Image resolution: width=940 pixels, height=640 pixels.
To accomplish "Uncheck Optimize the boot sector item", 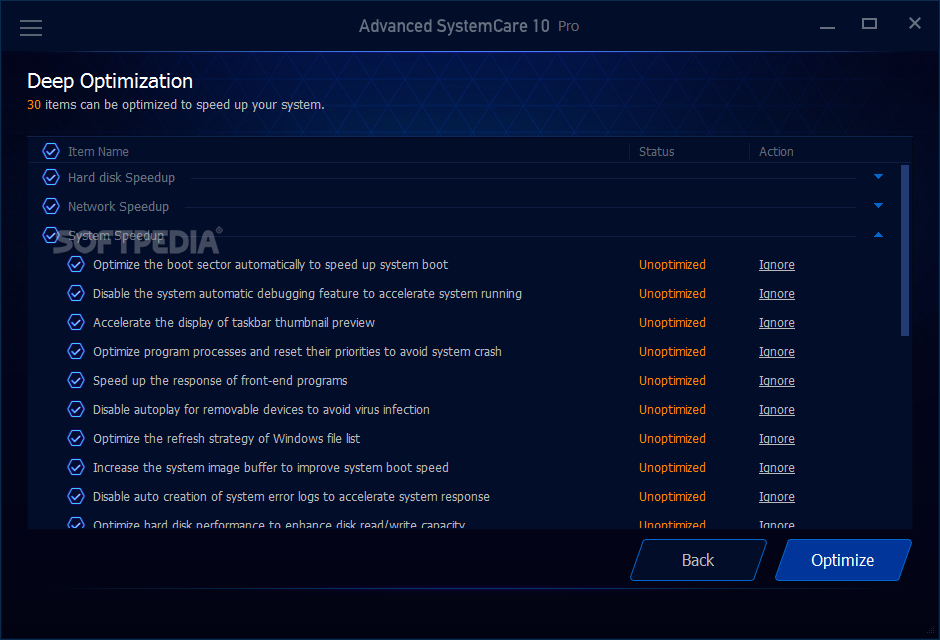I will 76,264.
